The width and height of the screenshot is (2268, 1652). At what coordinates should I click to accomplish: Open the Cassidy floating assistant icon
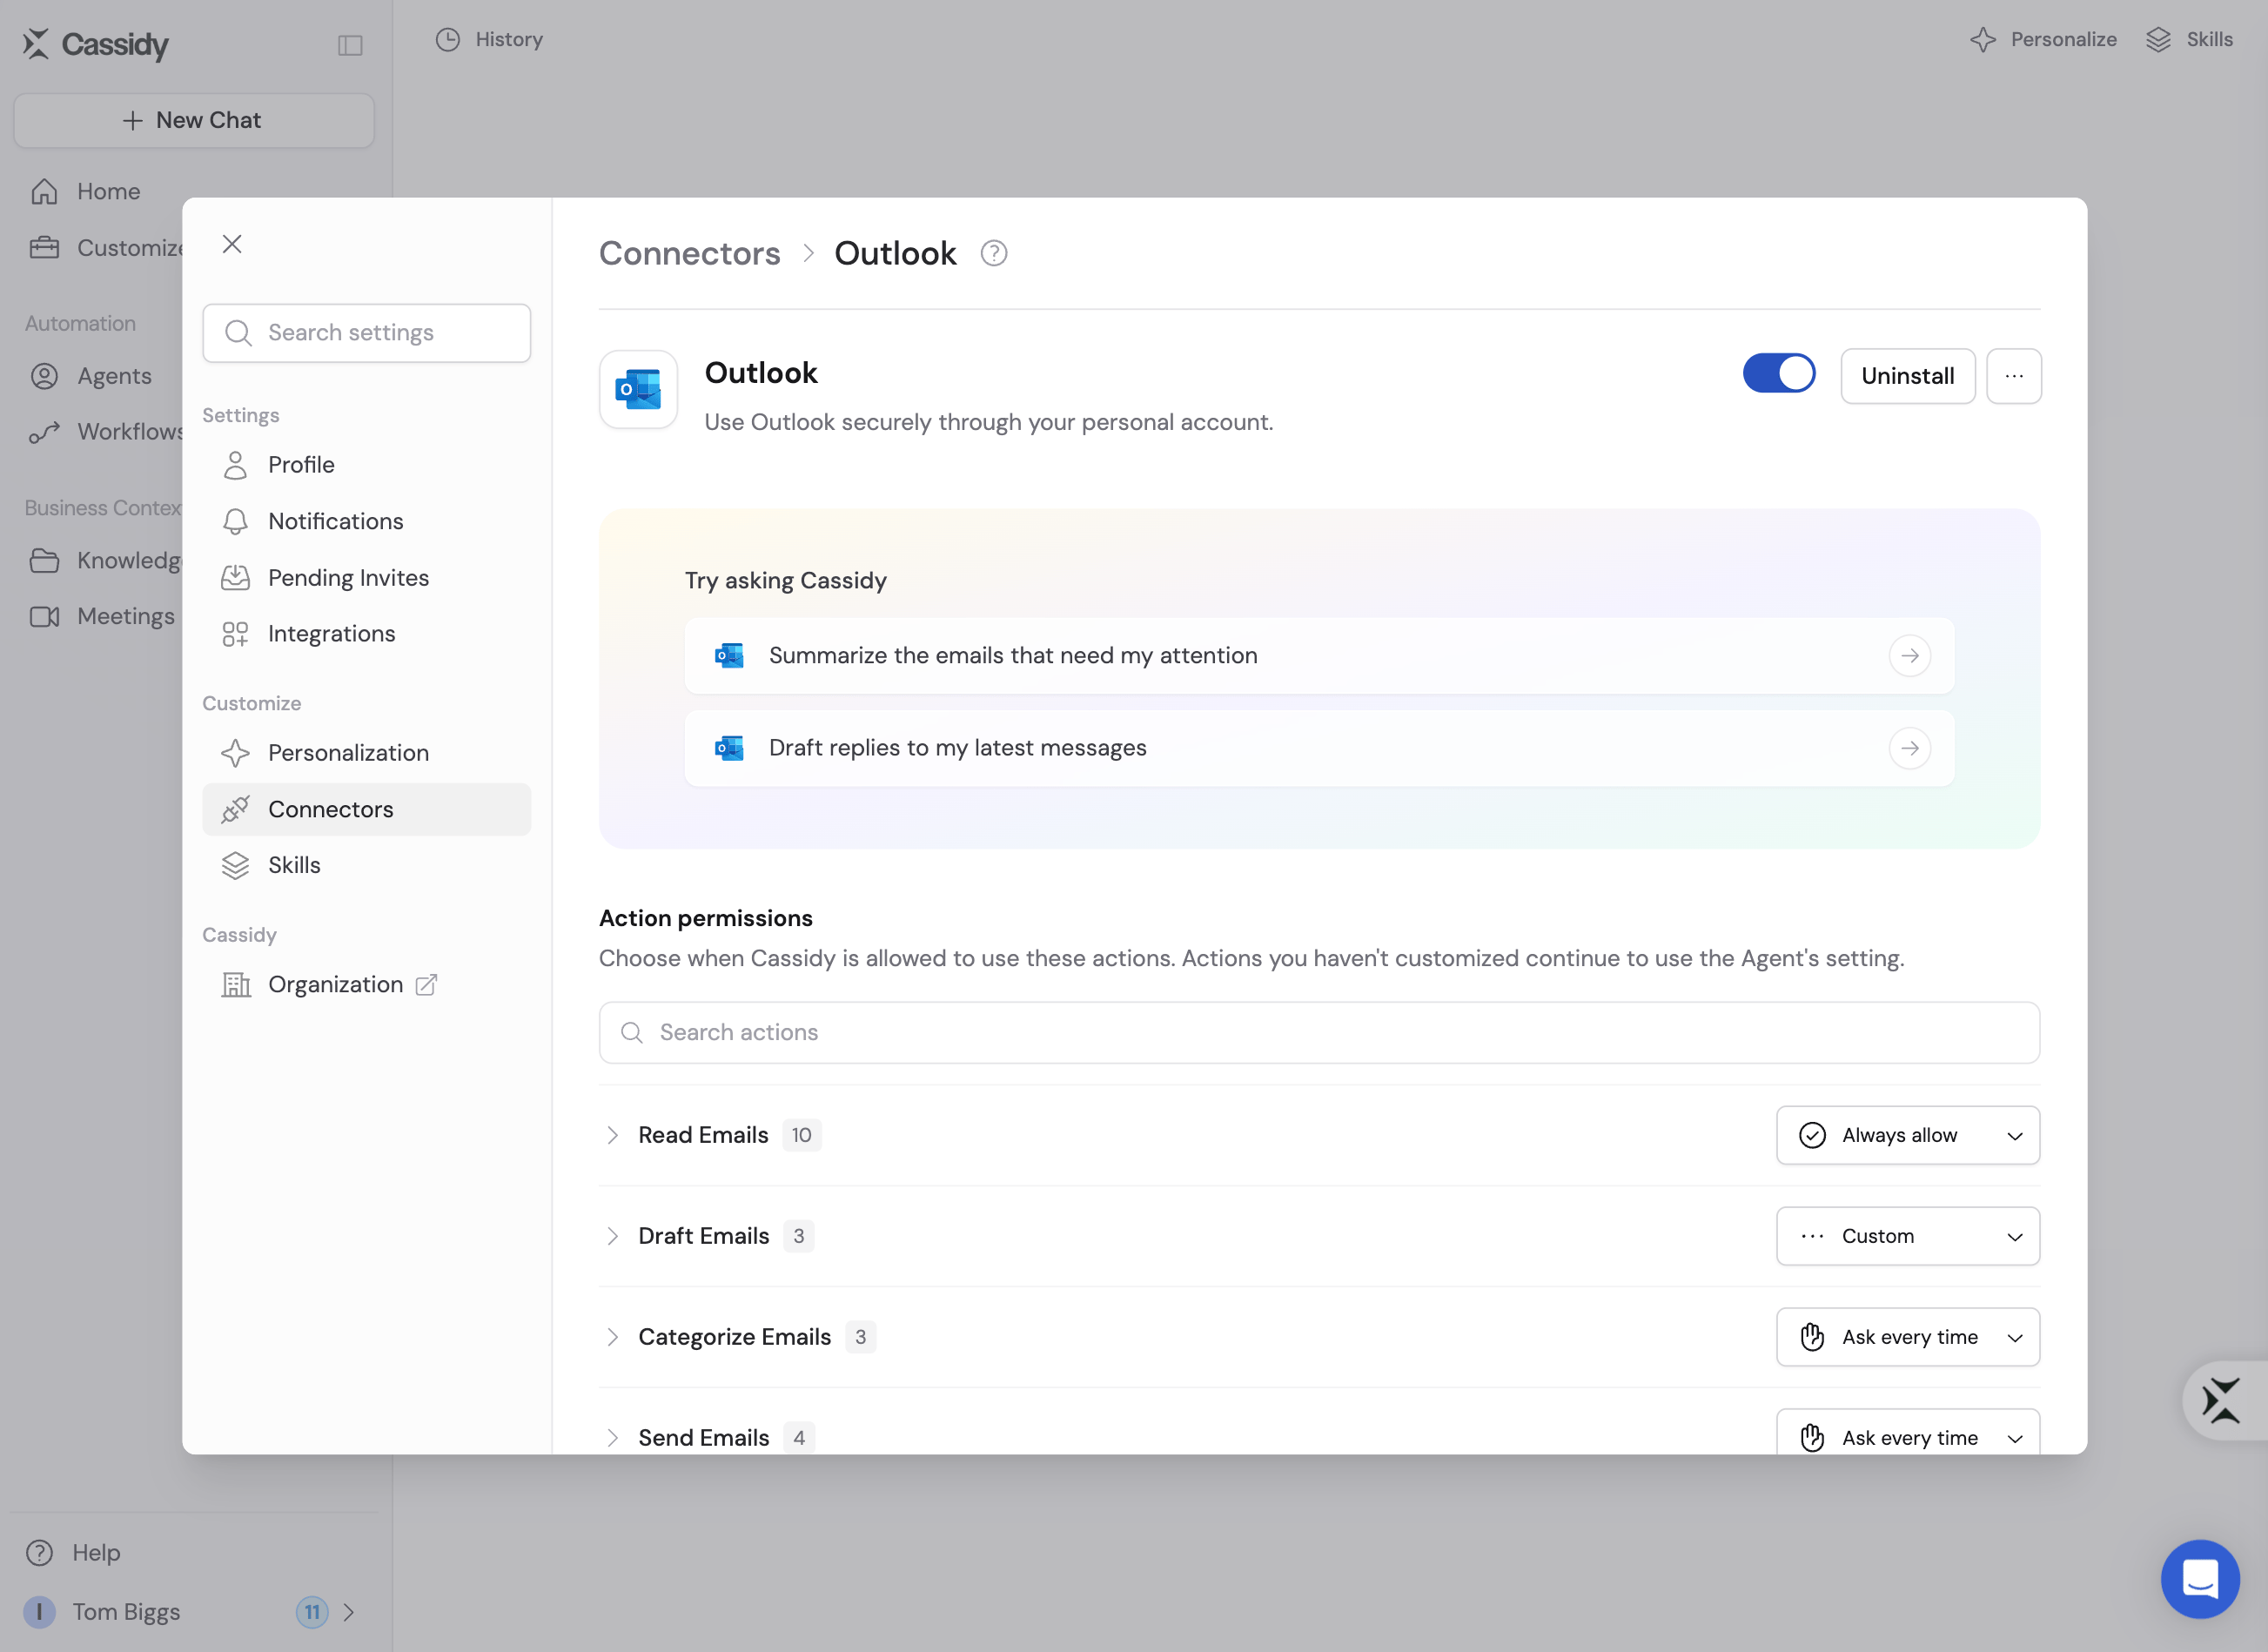(x=2222, y=1400)
